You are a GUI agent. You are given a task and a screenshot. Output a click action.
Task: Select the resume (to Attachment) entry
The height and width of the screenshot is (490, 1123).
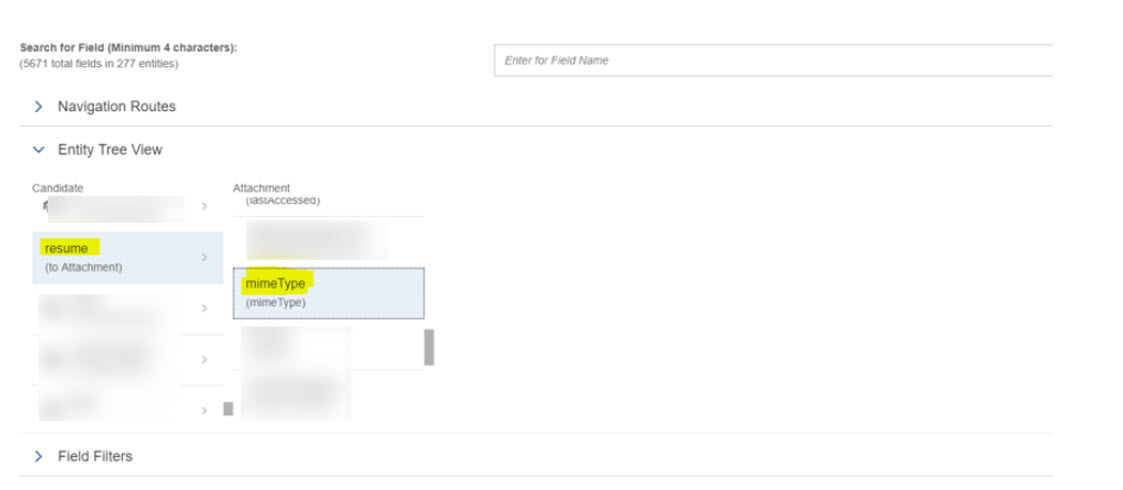click(110, 258)
